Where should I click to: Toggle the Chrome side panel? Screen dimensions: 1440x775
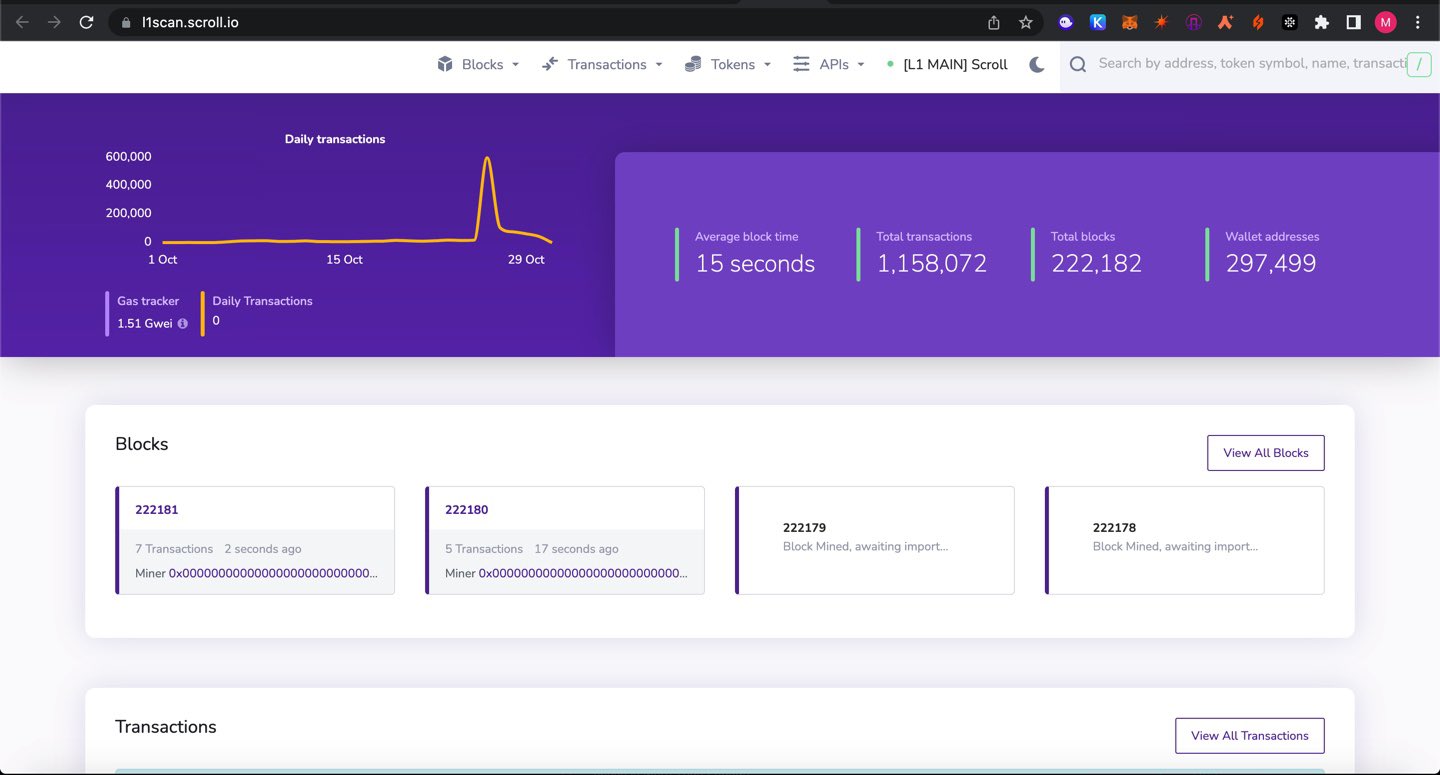1353,22
